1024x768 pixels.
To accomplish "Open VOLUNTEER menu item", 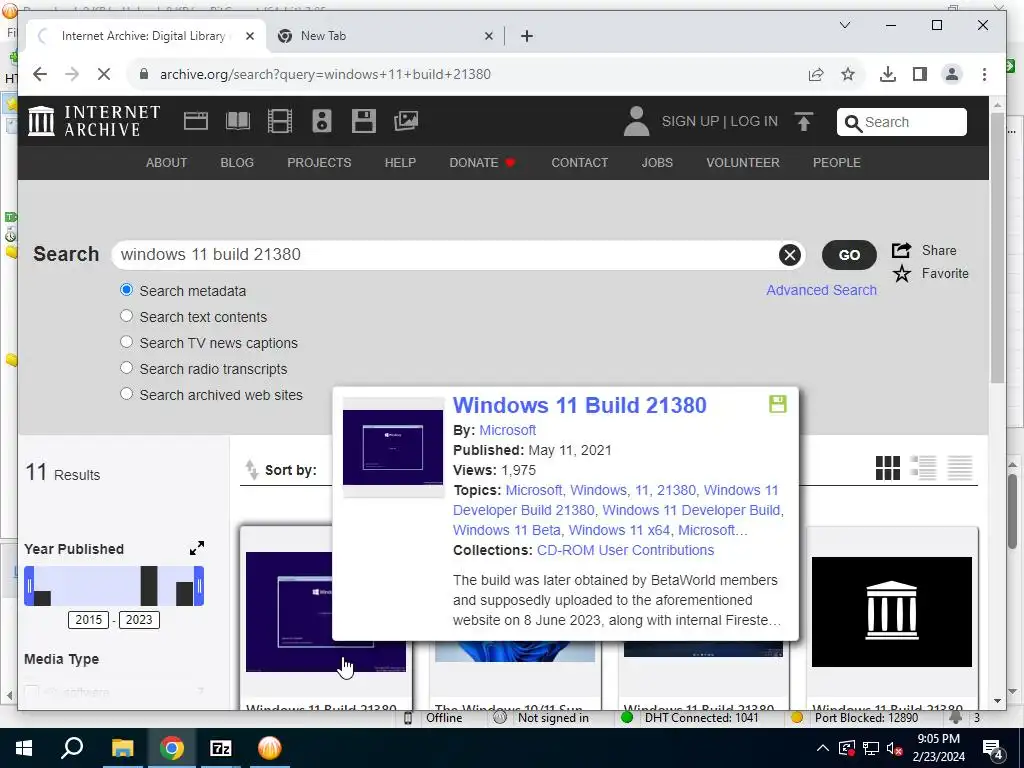I will [x=743, y=163].
